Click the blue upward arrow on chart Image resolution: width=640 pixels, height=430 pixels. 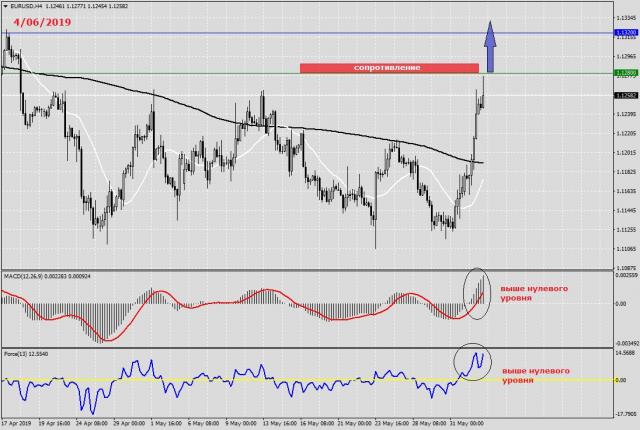click(x=489, y=40)
